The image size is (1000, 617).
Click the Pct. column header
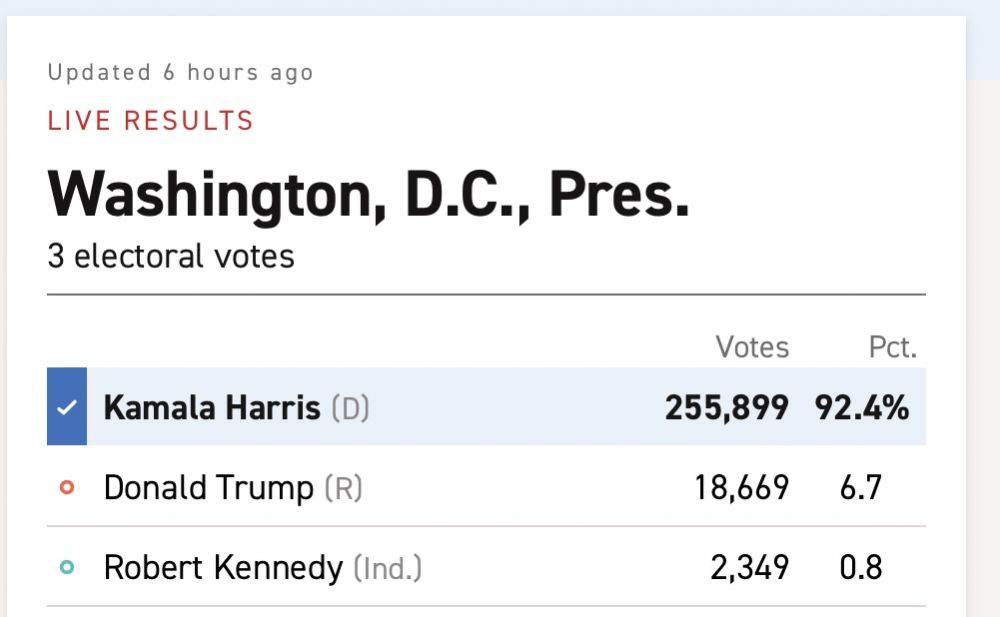click(892, 347)
